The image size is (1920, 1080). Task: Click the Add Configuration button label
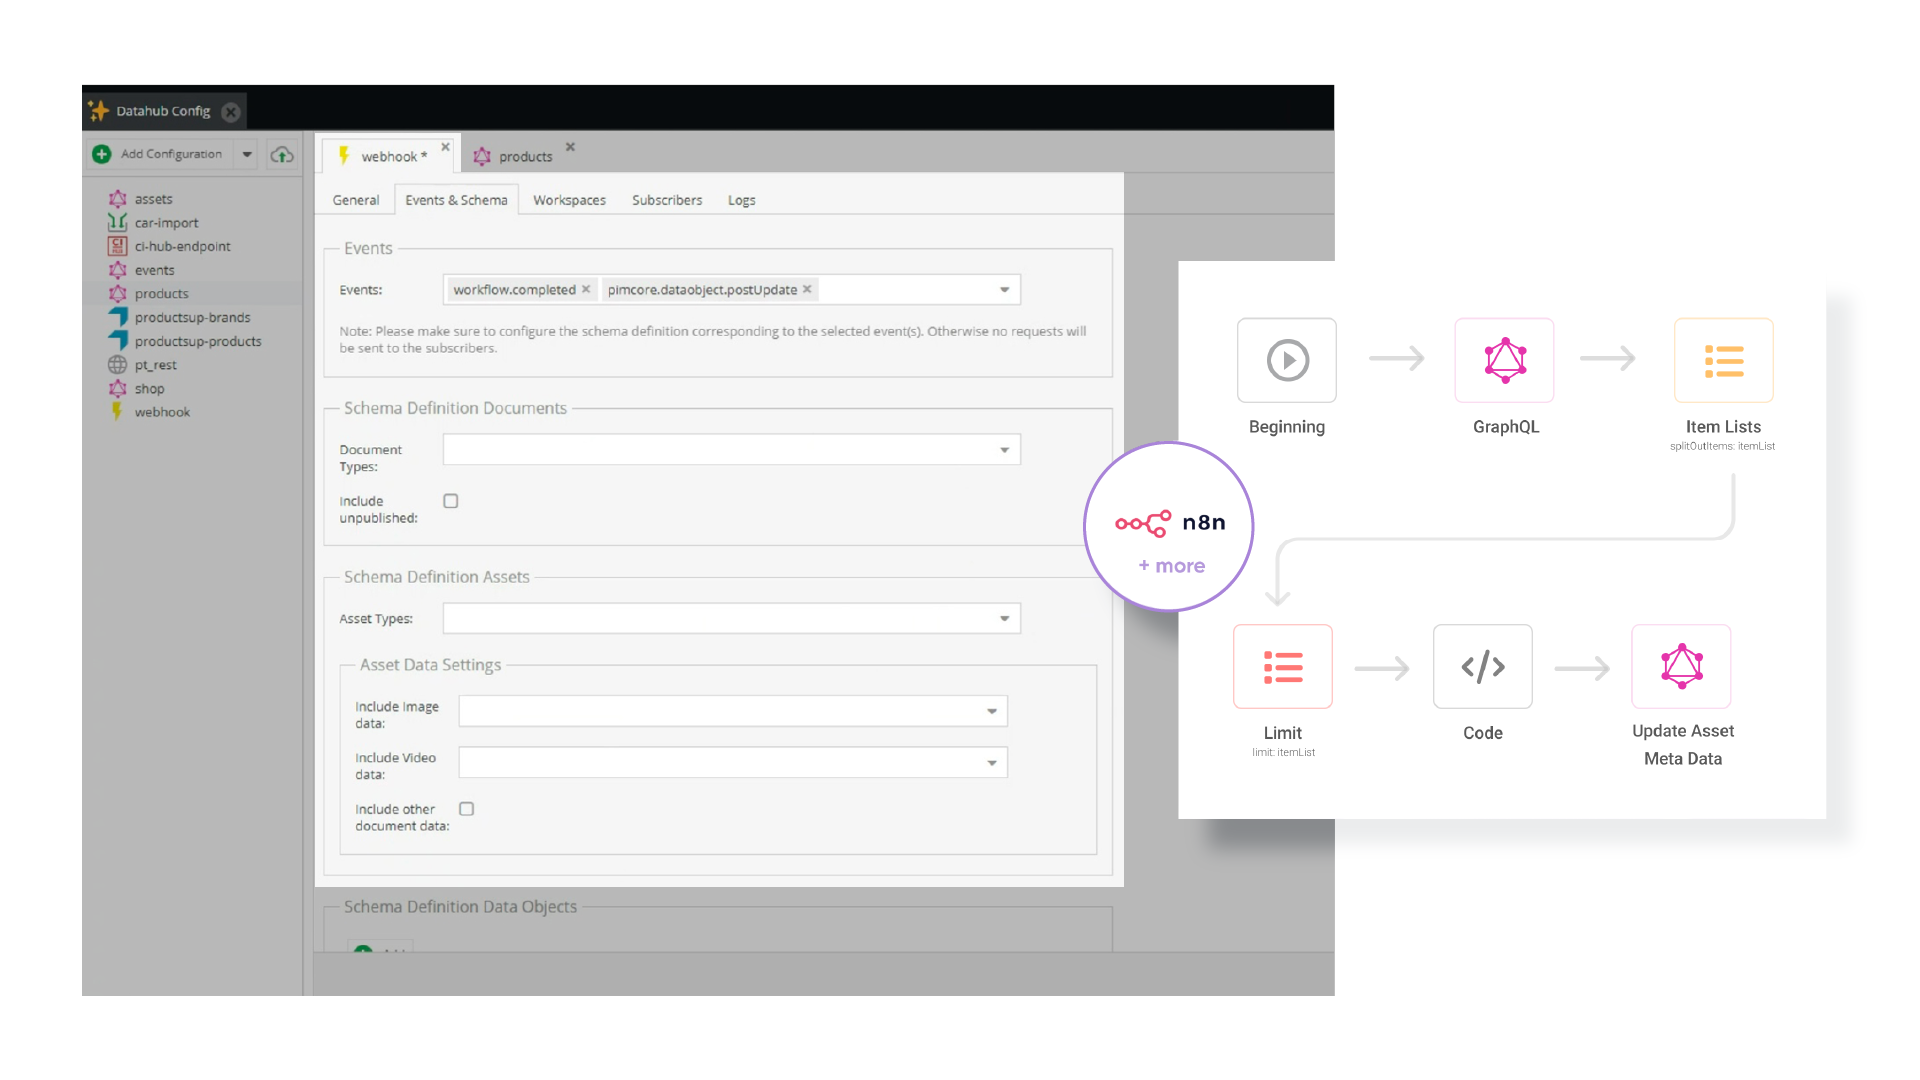tap(171, 154)
